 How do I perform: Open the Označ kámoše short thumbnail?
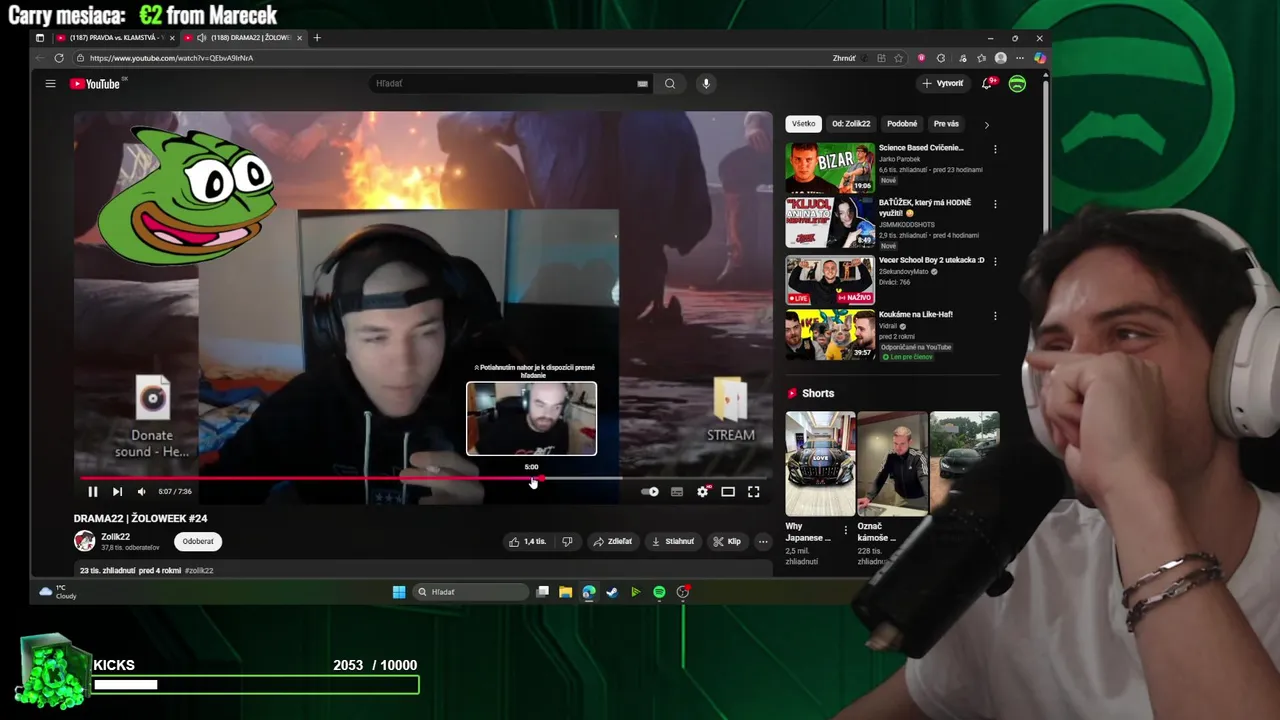point(892,463)
